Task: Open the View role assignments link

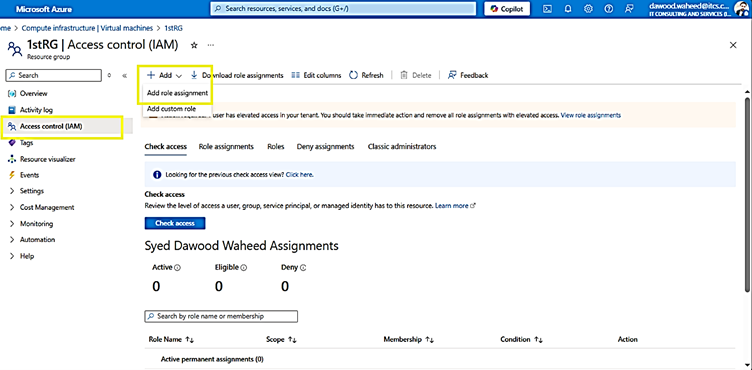Action: click(591, 115)
